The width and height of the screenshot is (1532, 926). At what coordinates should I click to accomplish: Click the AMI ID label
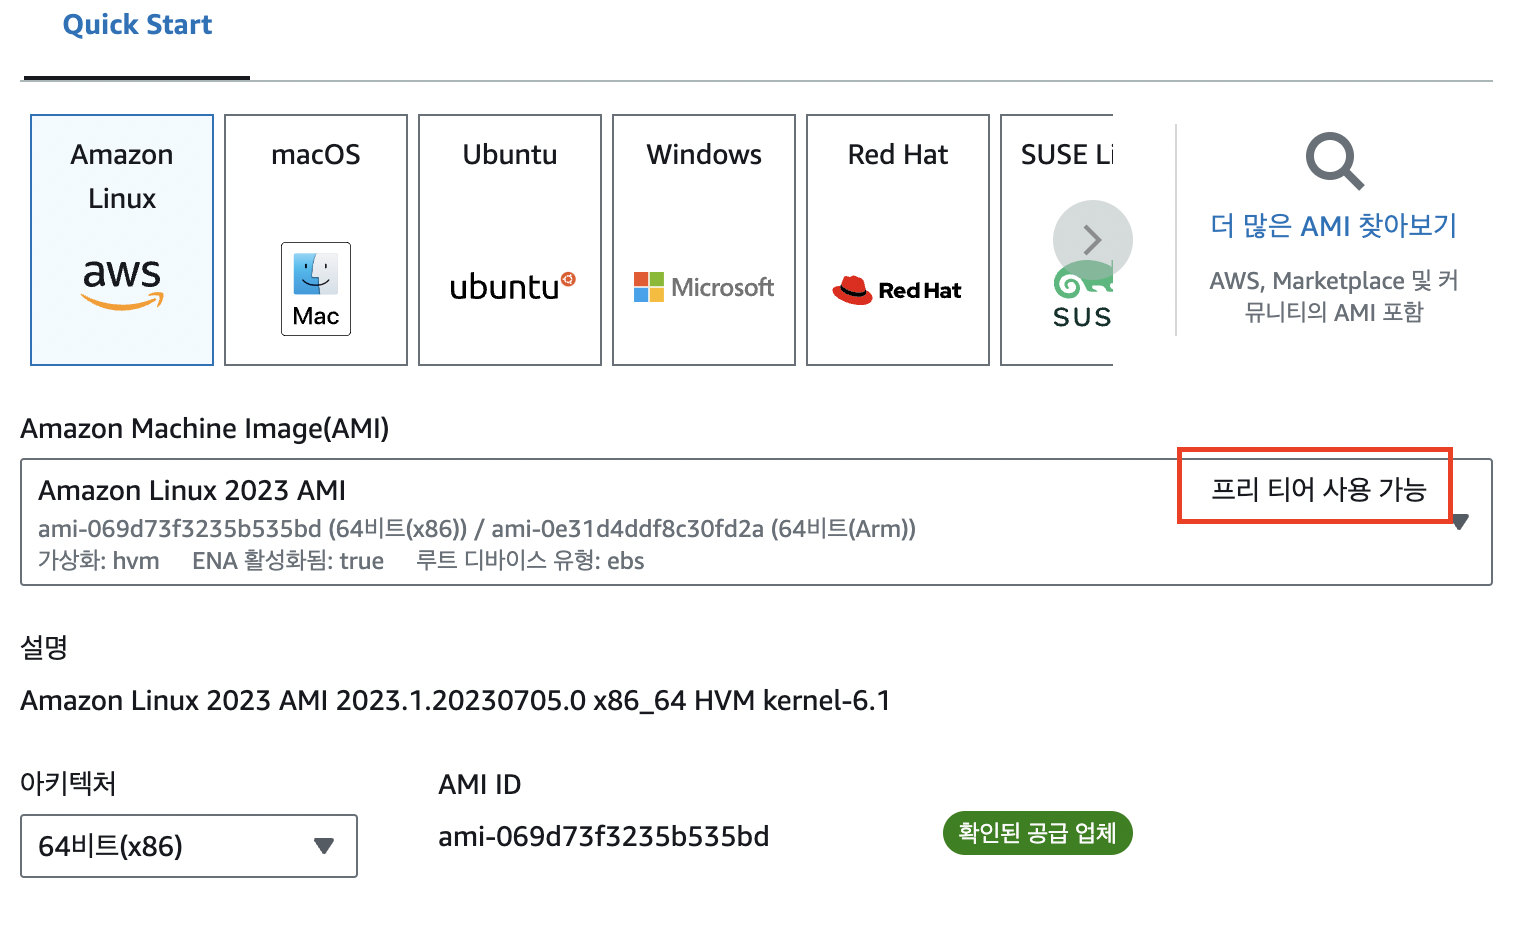480,785
